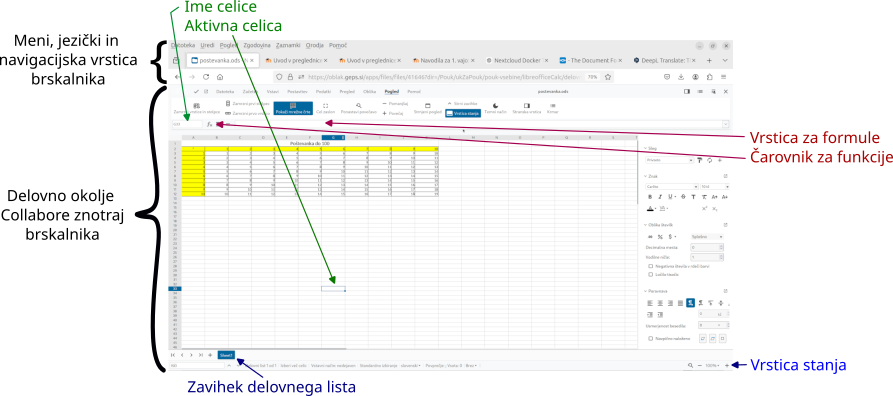This screenshot has height=396, width=893.
Task: Open the browser home page
Action: point(220,77)
